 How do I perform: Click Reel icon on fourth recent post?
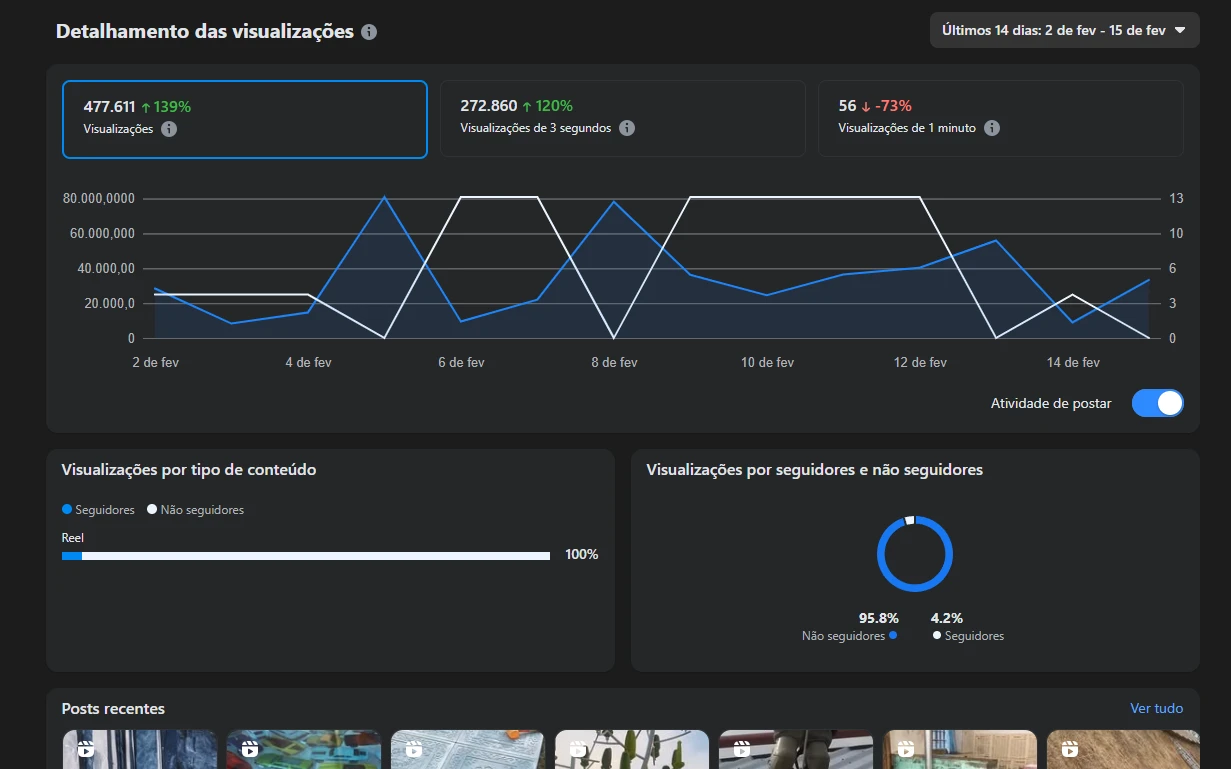click(578, 749)
